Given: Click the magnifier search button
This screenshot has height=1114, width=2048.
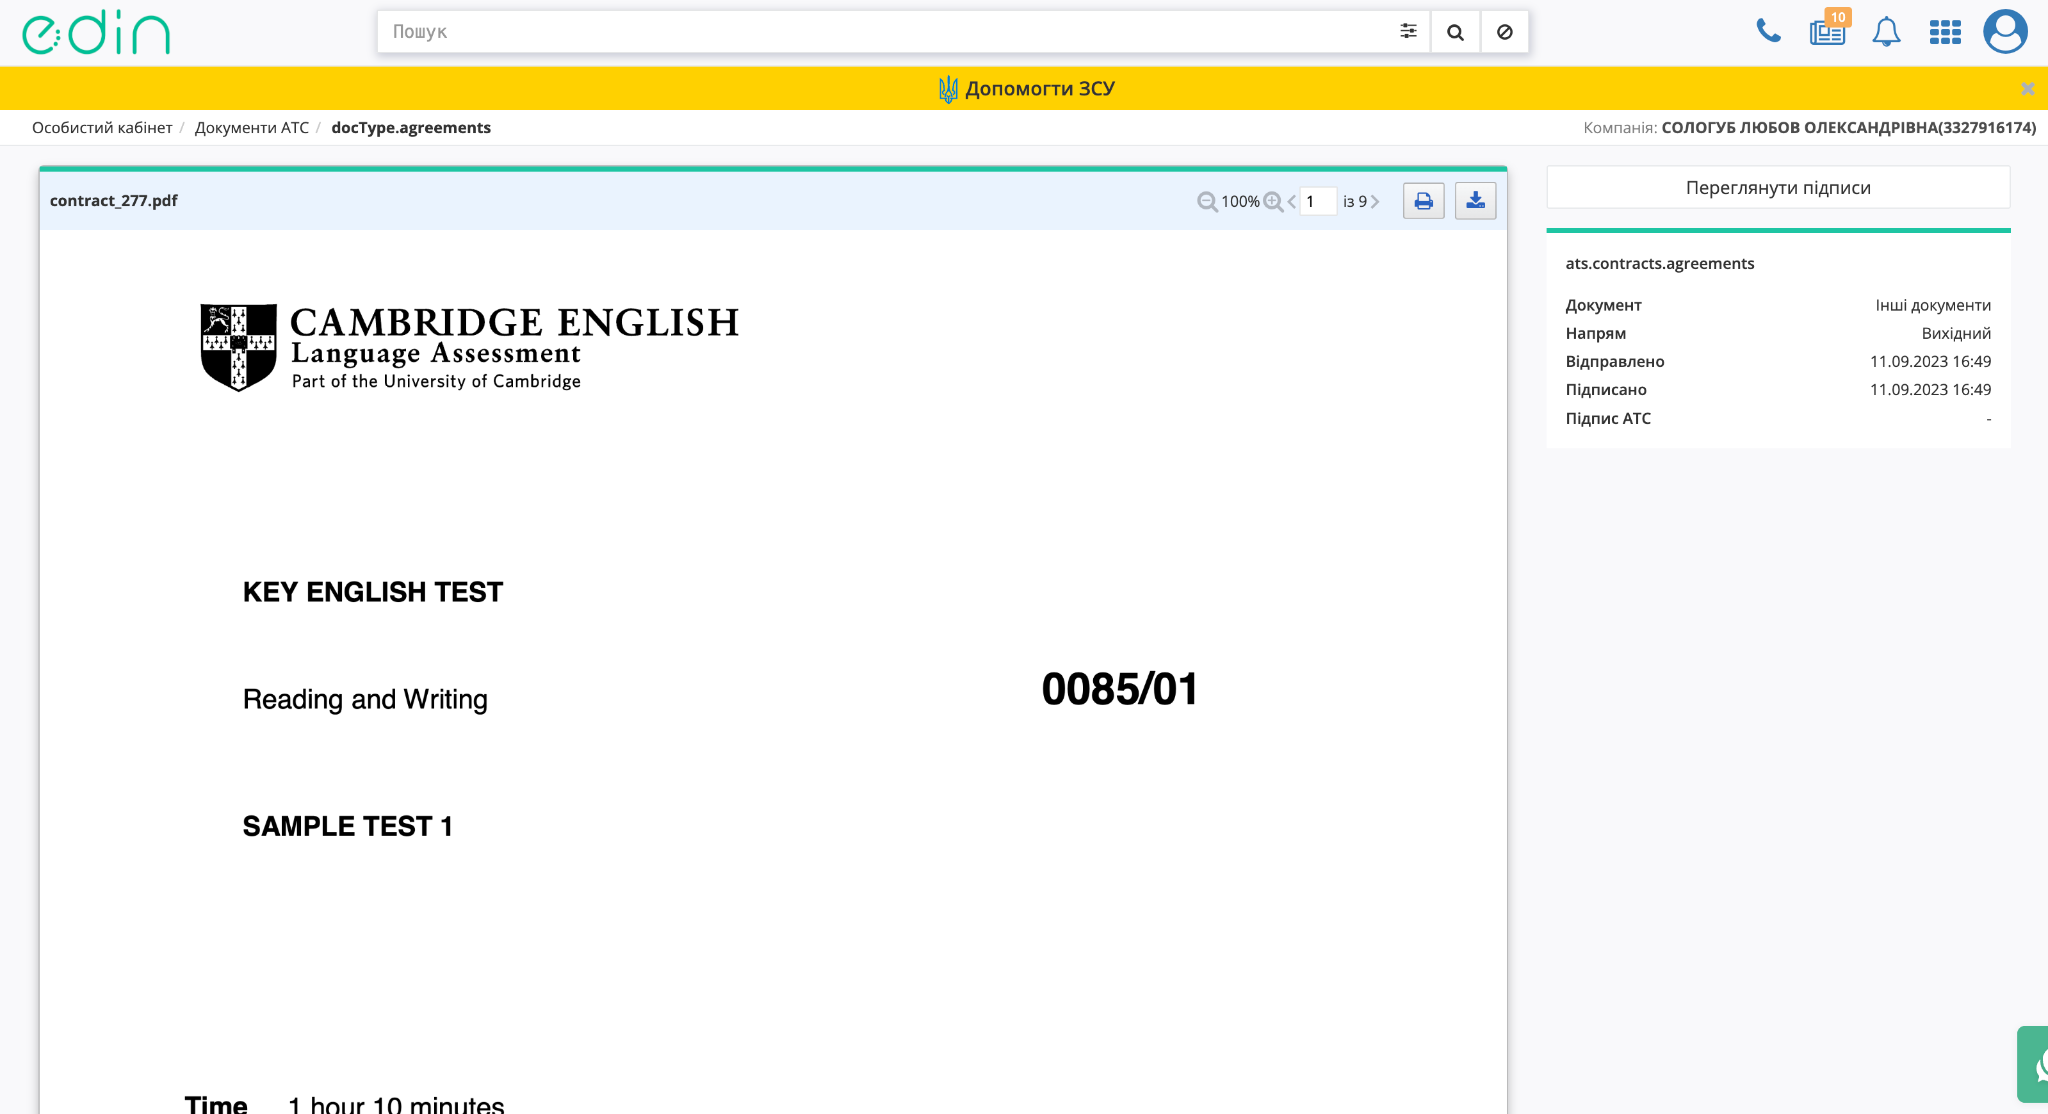Looking at the screenshot, I should [1455, 32].
